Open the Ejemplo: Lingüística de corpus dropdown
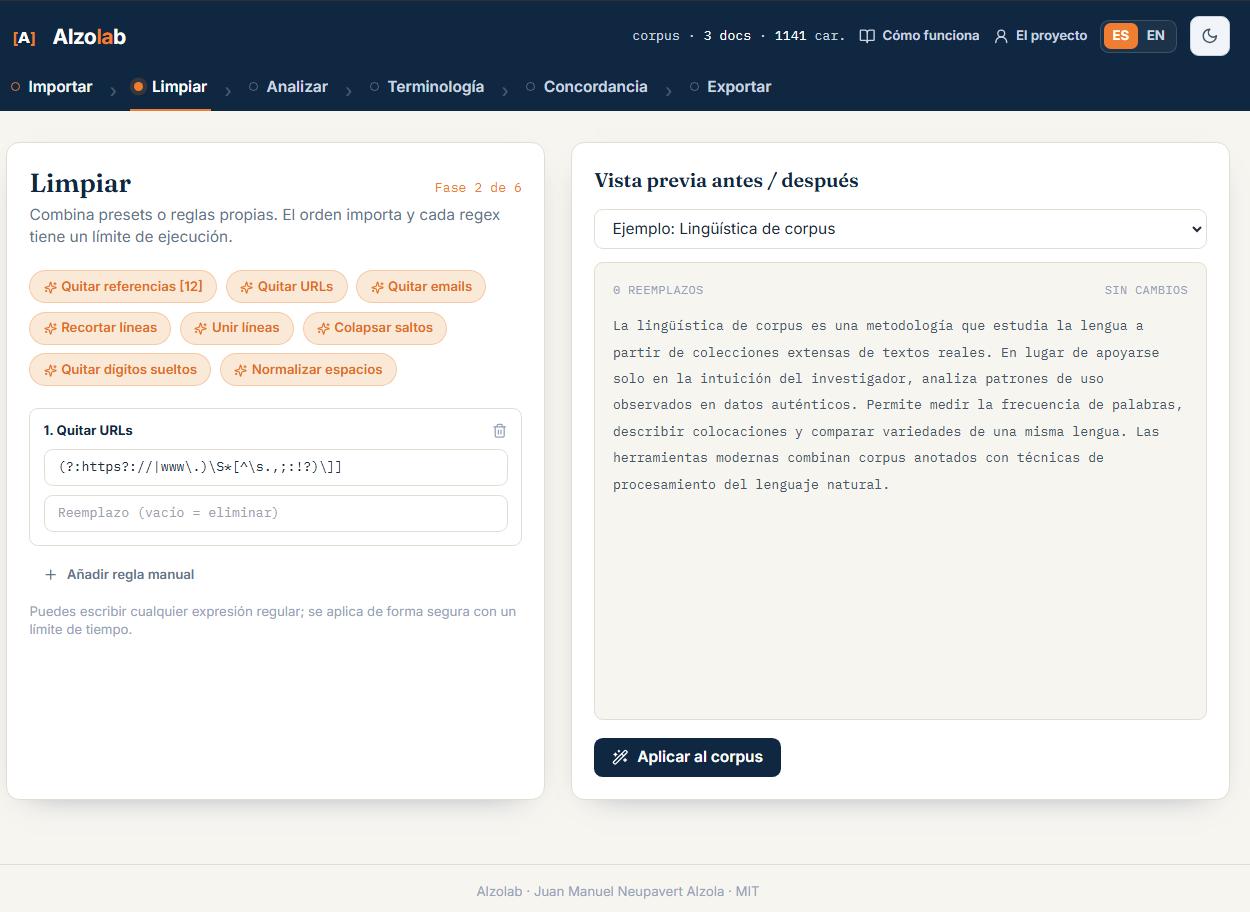Image resolution: width=1250 pixels, height=912 pixels. [x=900, y=229]
